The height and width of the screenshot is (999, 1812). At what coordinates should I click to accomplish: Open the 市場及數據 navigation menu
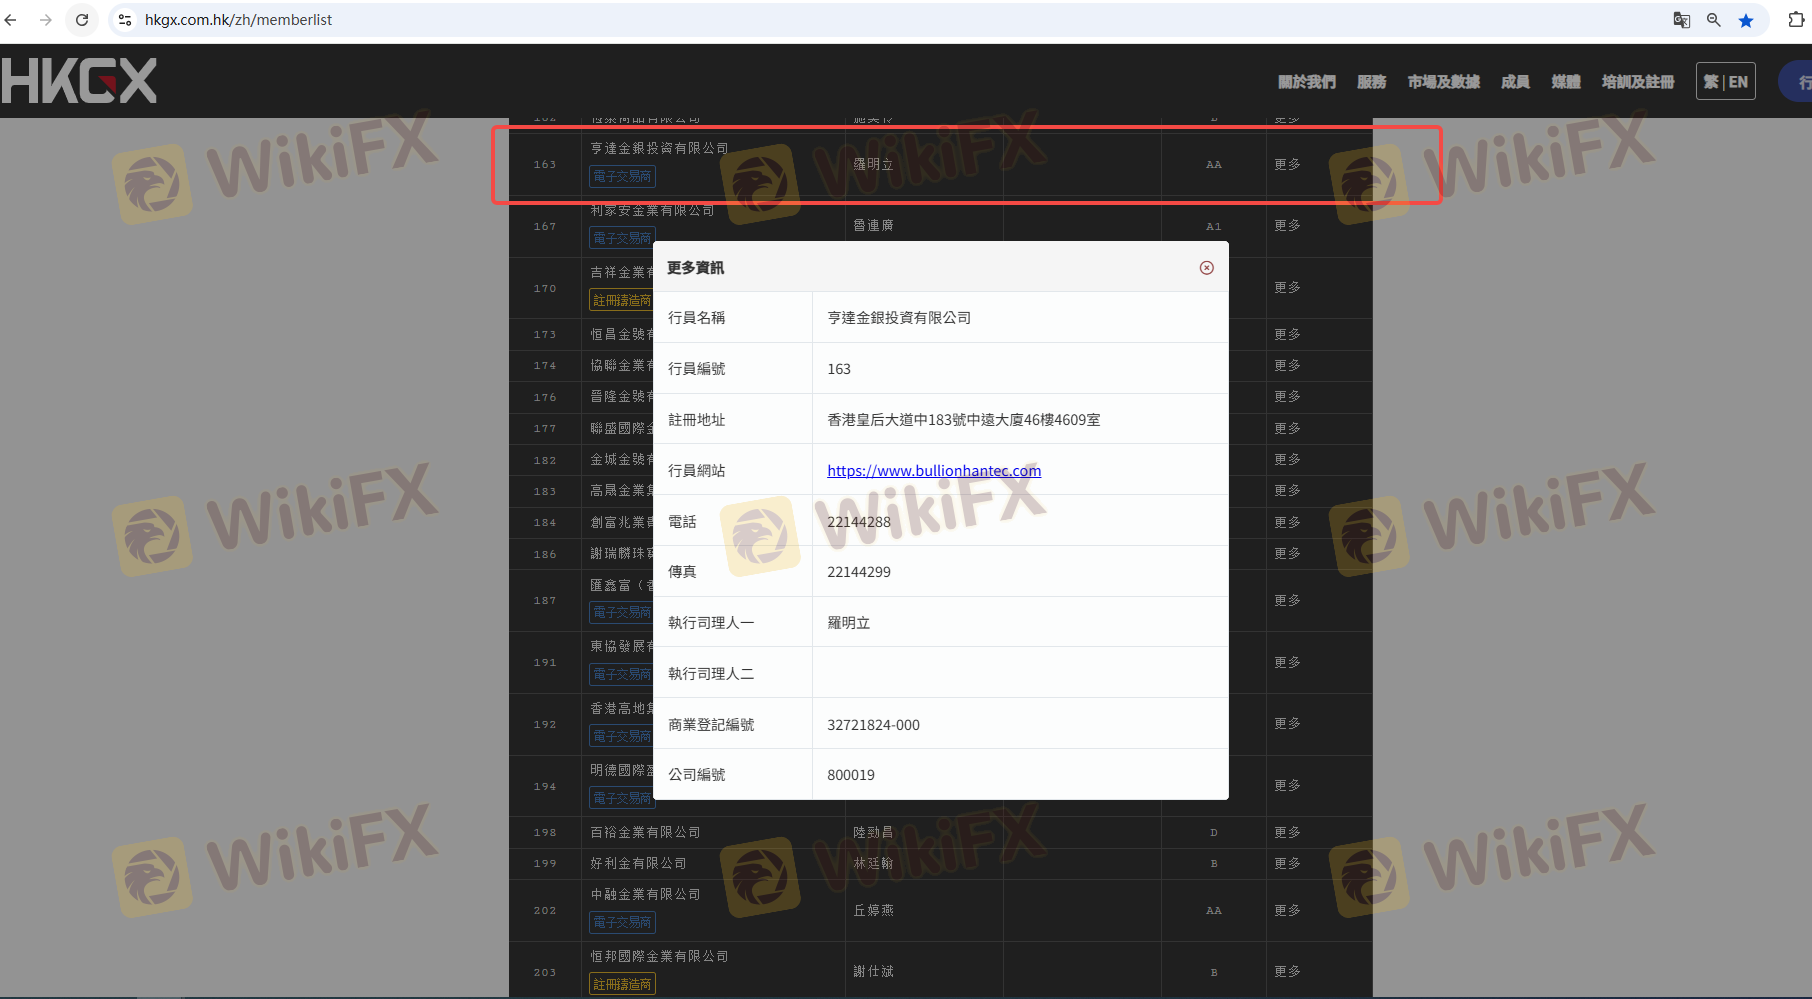(1444, 82)
